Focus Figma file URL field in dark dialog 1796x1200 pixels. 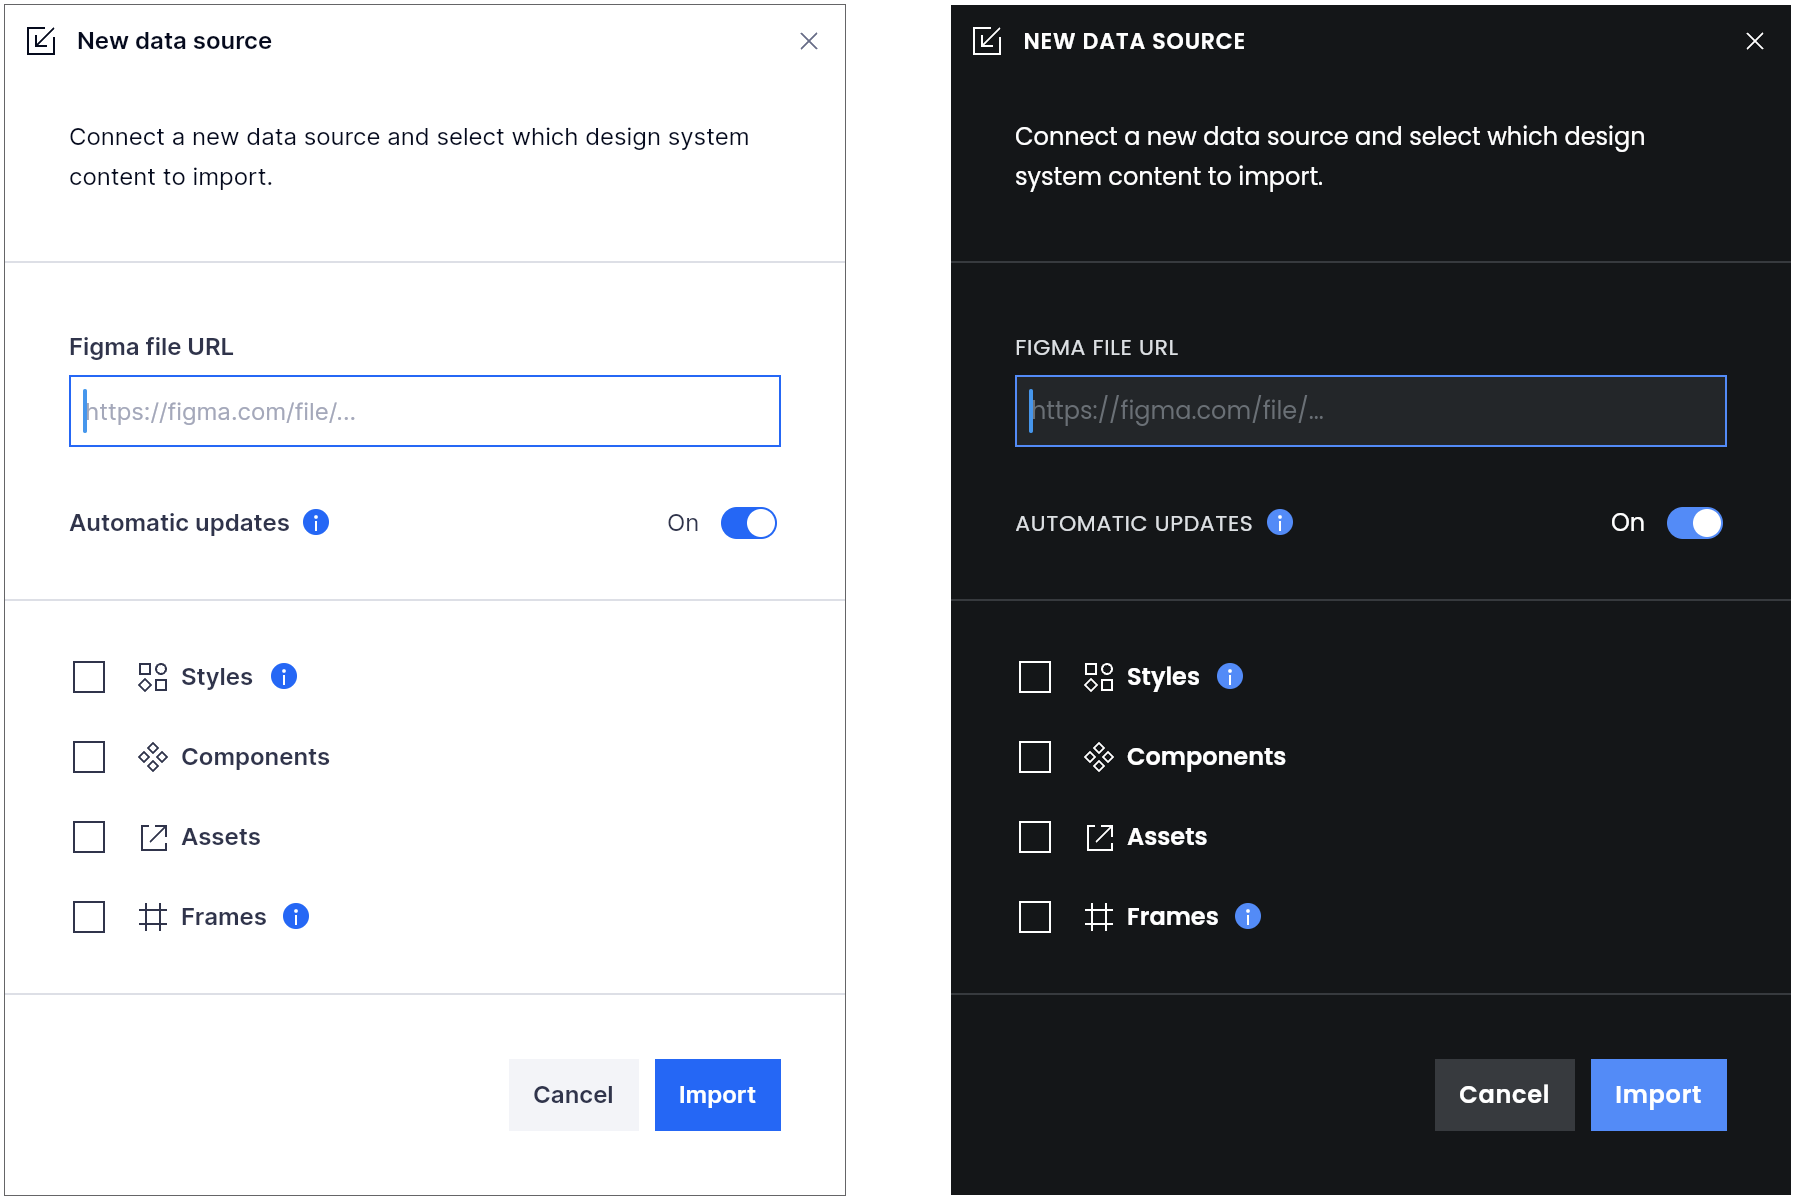pyautogui.click(x=1371, y=411)
